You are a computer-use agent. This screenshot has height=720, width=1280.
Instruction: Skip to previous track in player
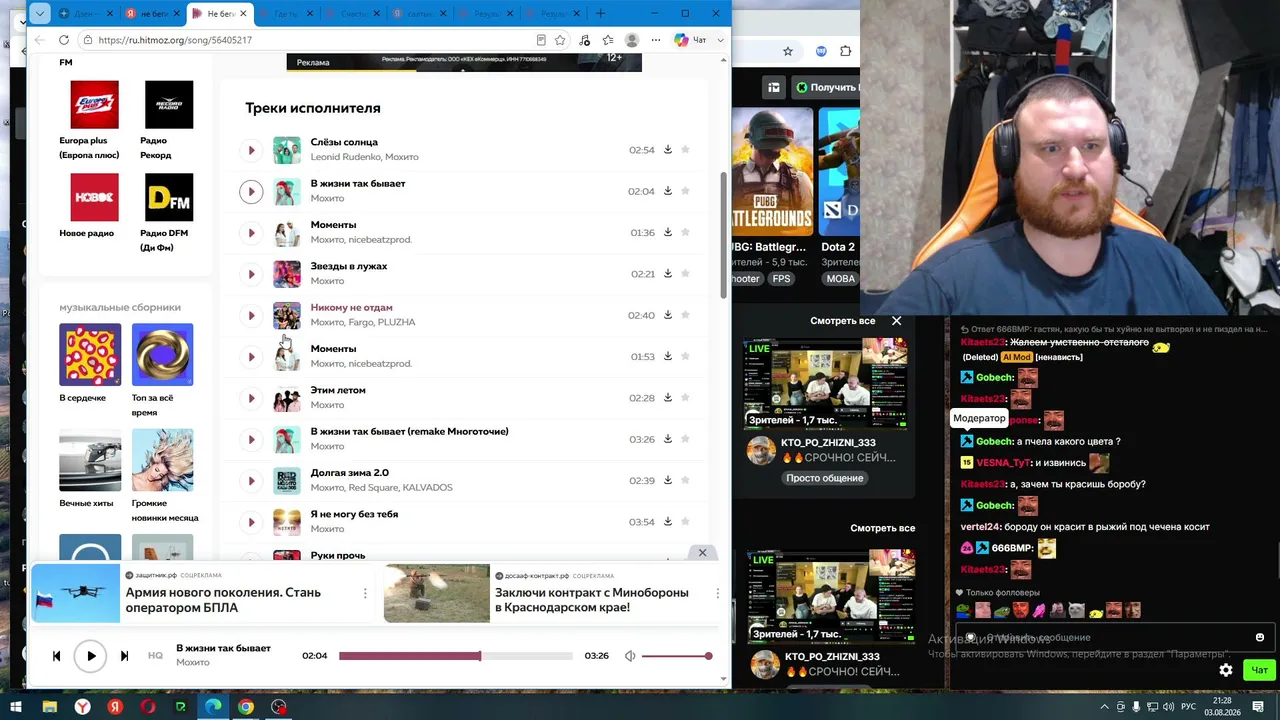tap(56, 656)
